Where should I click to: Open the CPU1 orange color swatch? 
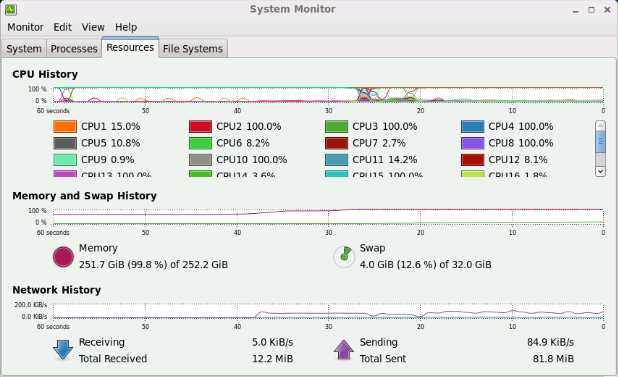click(x=65, y=126)
